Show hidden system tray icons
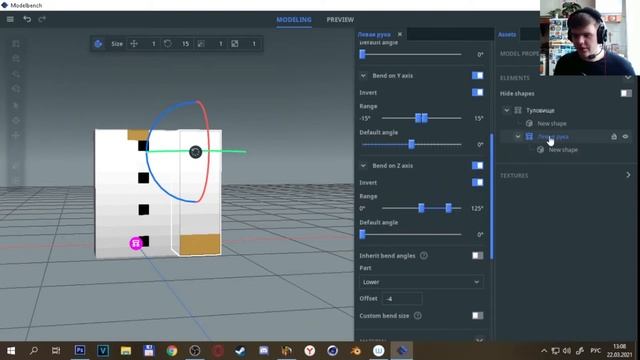 tap(544, 351)
